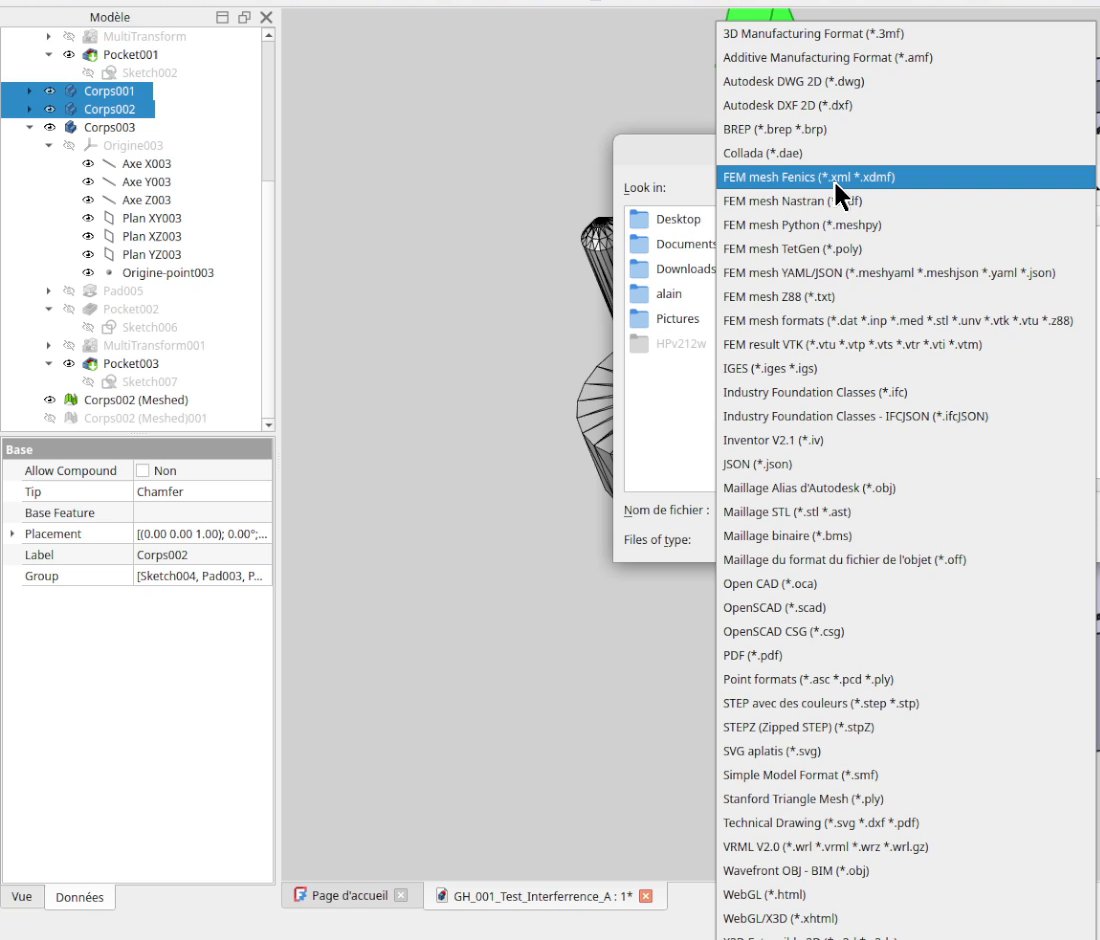Click the Group value starting with [Sketch004
Screen dimensions: 1100x940
(200, 576)
